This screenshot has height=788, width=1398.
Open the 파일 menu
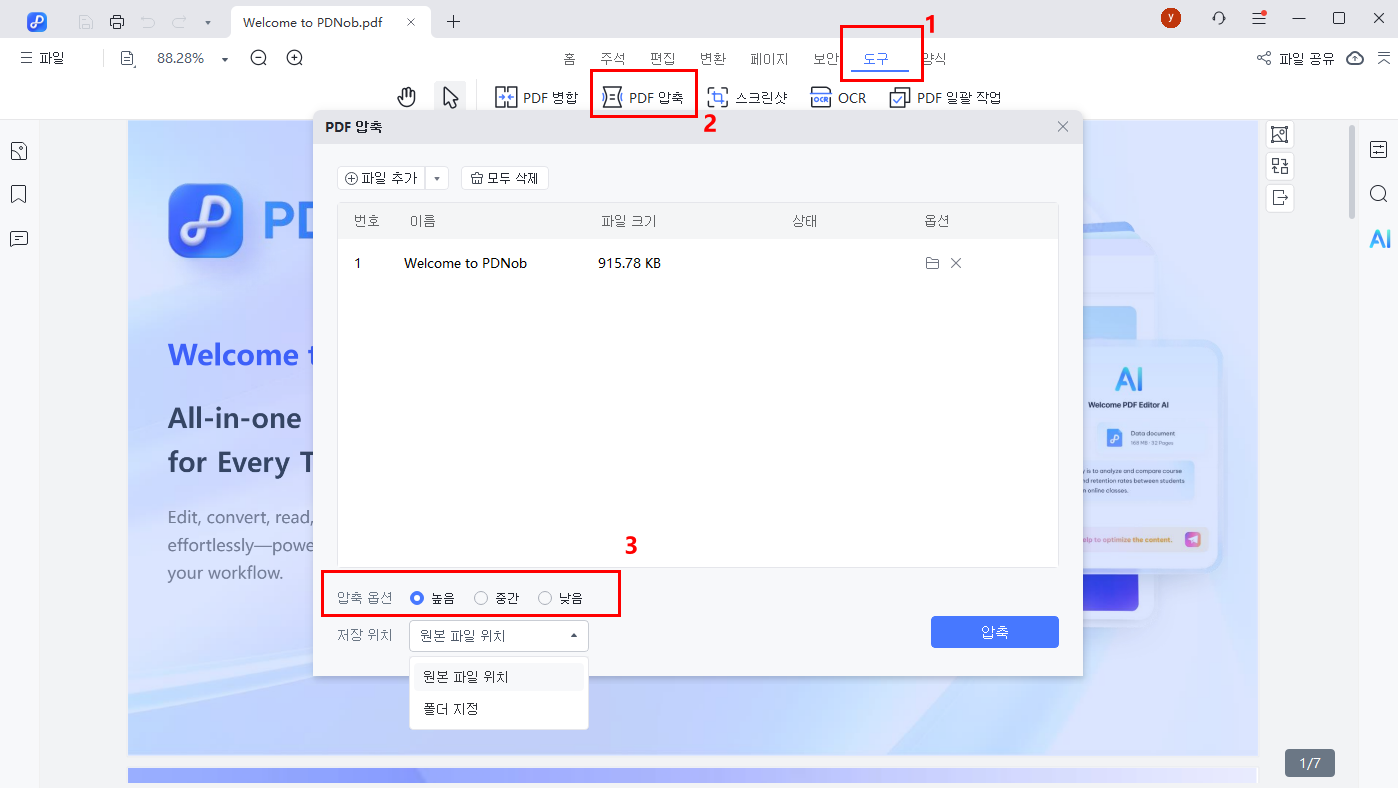point(43,58)
